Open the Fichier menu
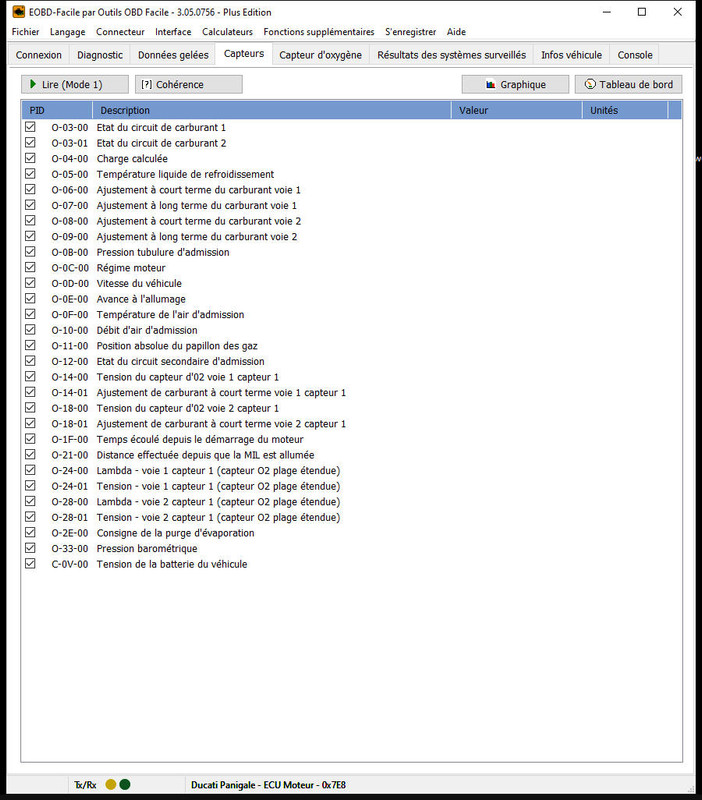Screen dimensions: 702x800 [26, 32]
